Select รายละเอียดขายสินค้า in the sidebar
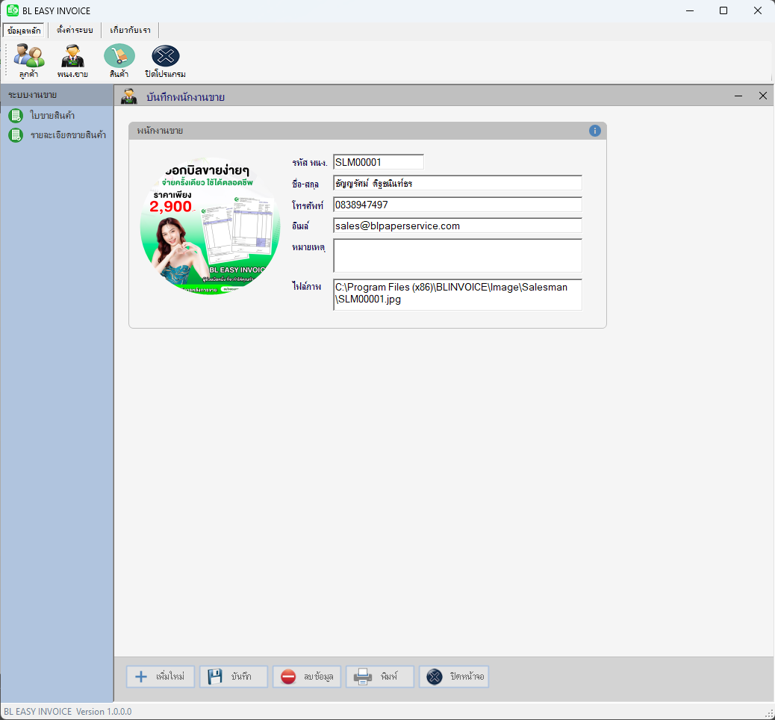The height and width of the screenshot is (720, 775). tap(67, 135)
